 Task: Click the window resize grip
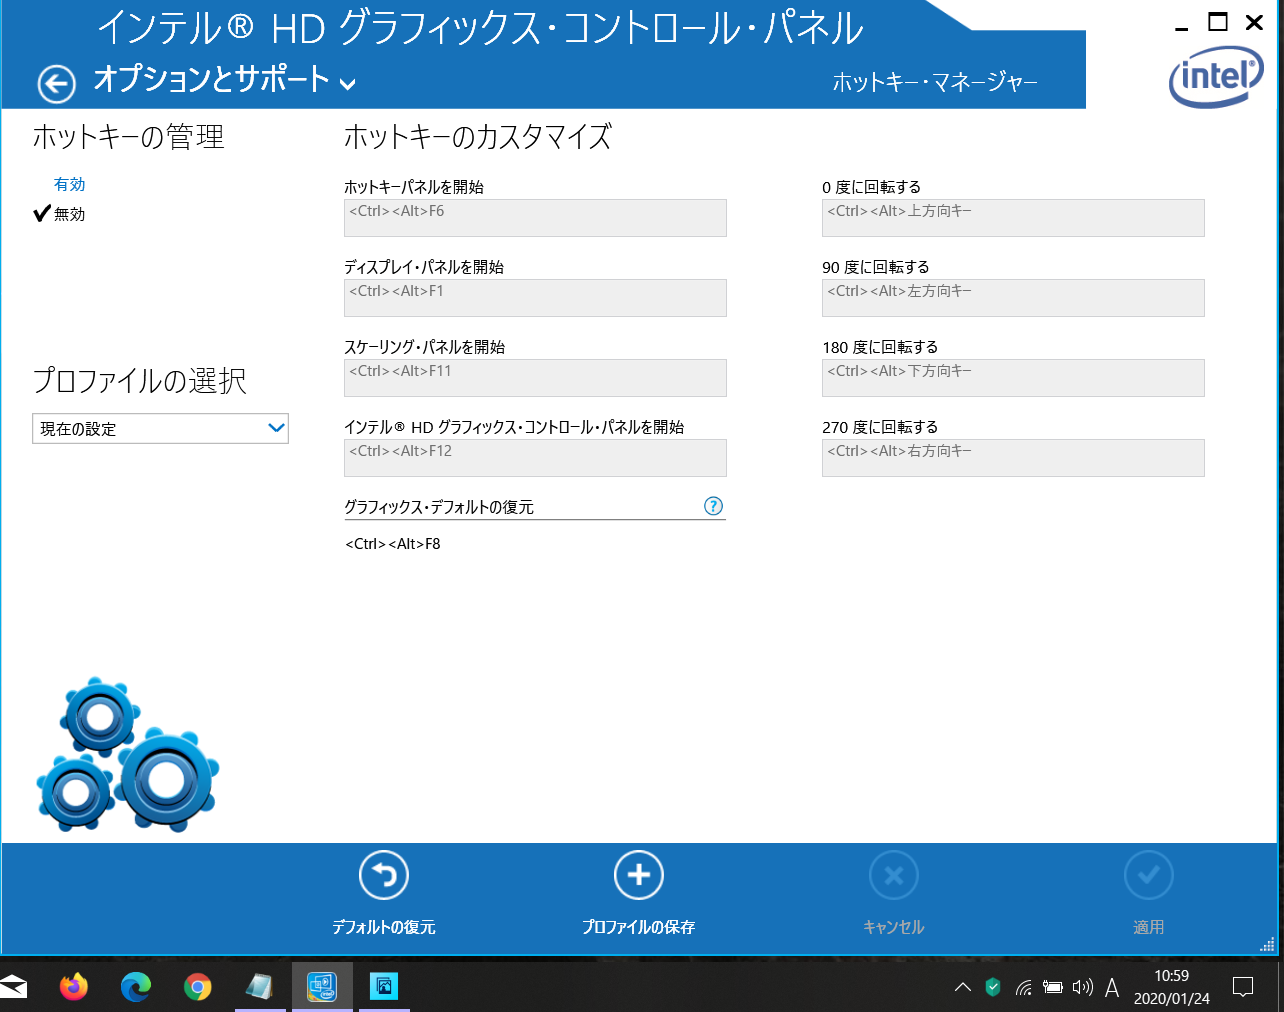click(1267, 944)
